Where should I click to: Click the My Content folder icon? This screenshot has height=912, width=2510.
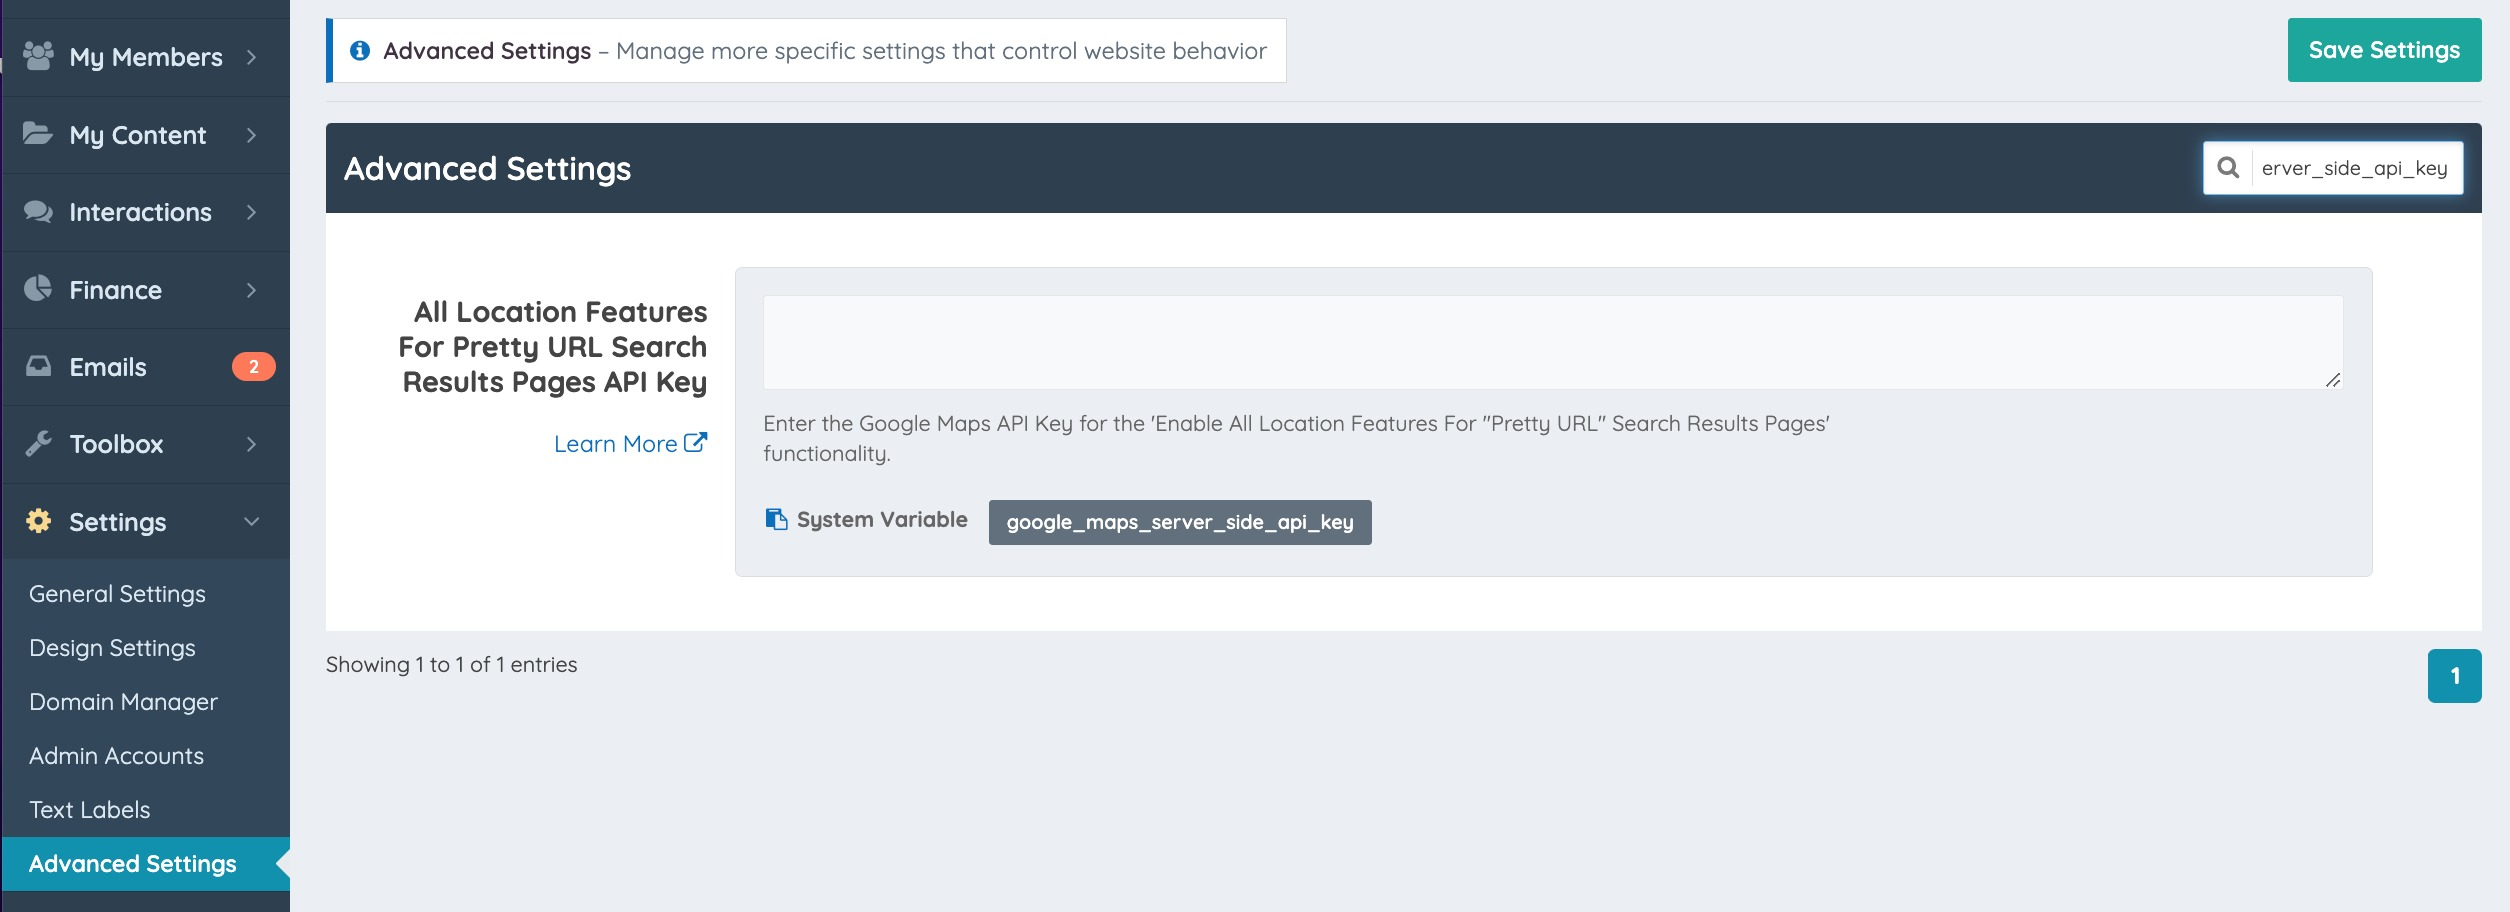[x=38, y=133]
